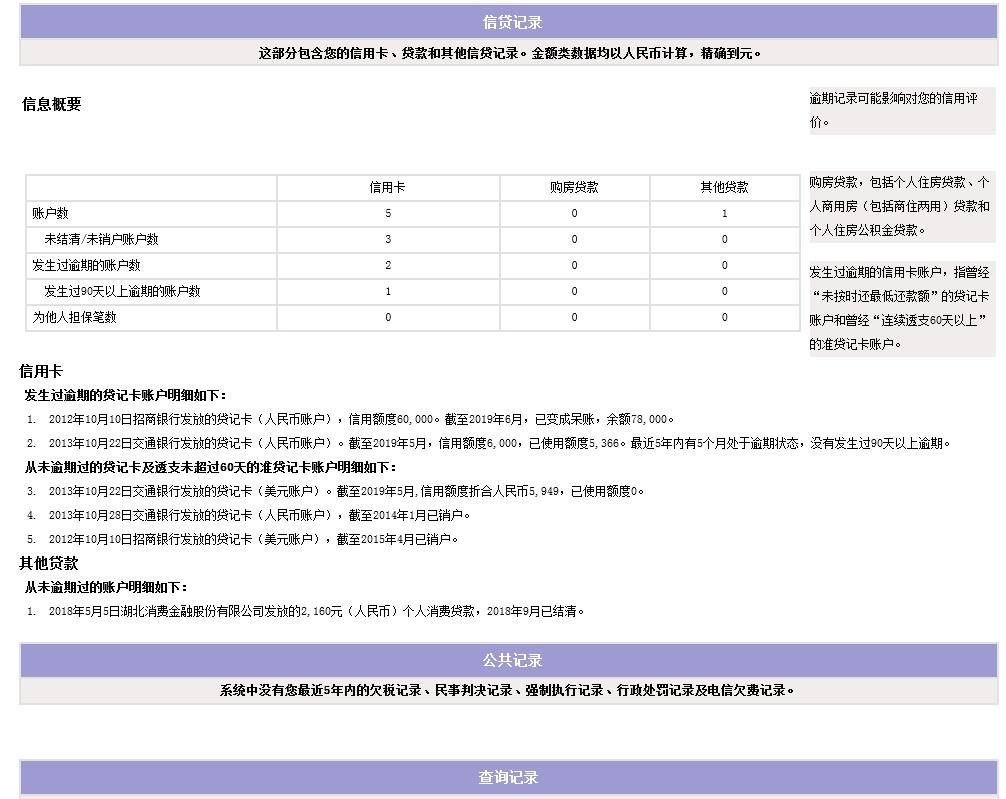Click the 发生过逾期的贷记卡账户明细如下 subheading
1006x799 pixels.
pos(125,395)
